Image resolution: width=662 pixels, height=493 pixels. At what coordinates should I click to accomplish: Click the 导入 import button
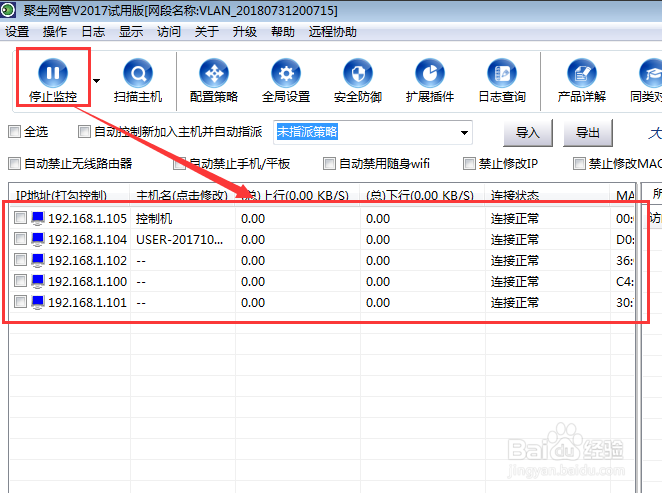click(x=528, y=133)
